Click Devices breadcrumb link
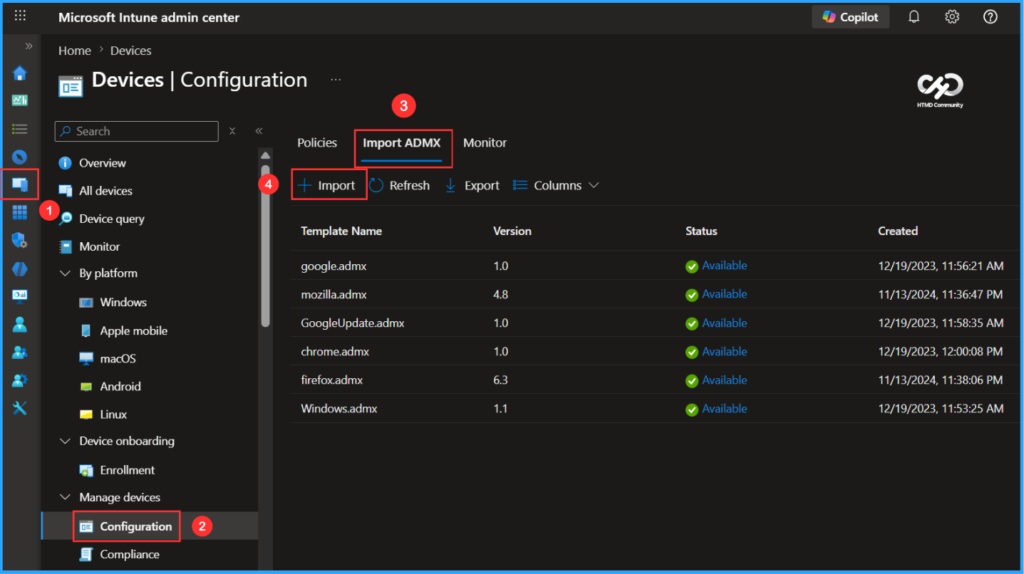The height and width of the screenshot is (574, 1024). point(131,50)
